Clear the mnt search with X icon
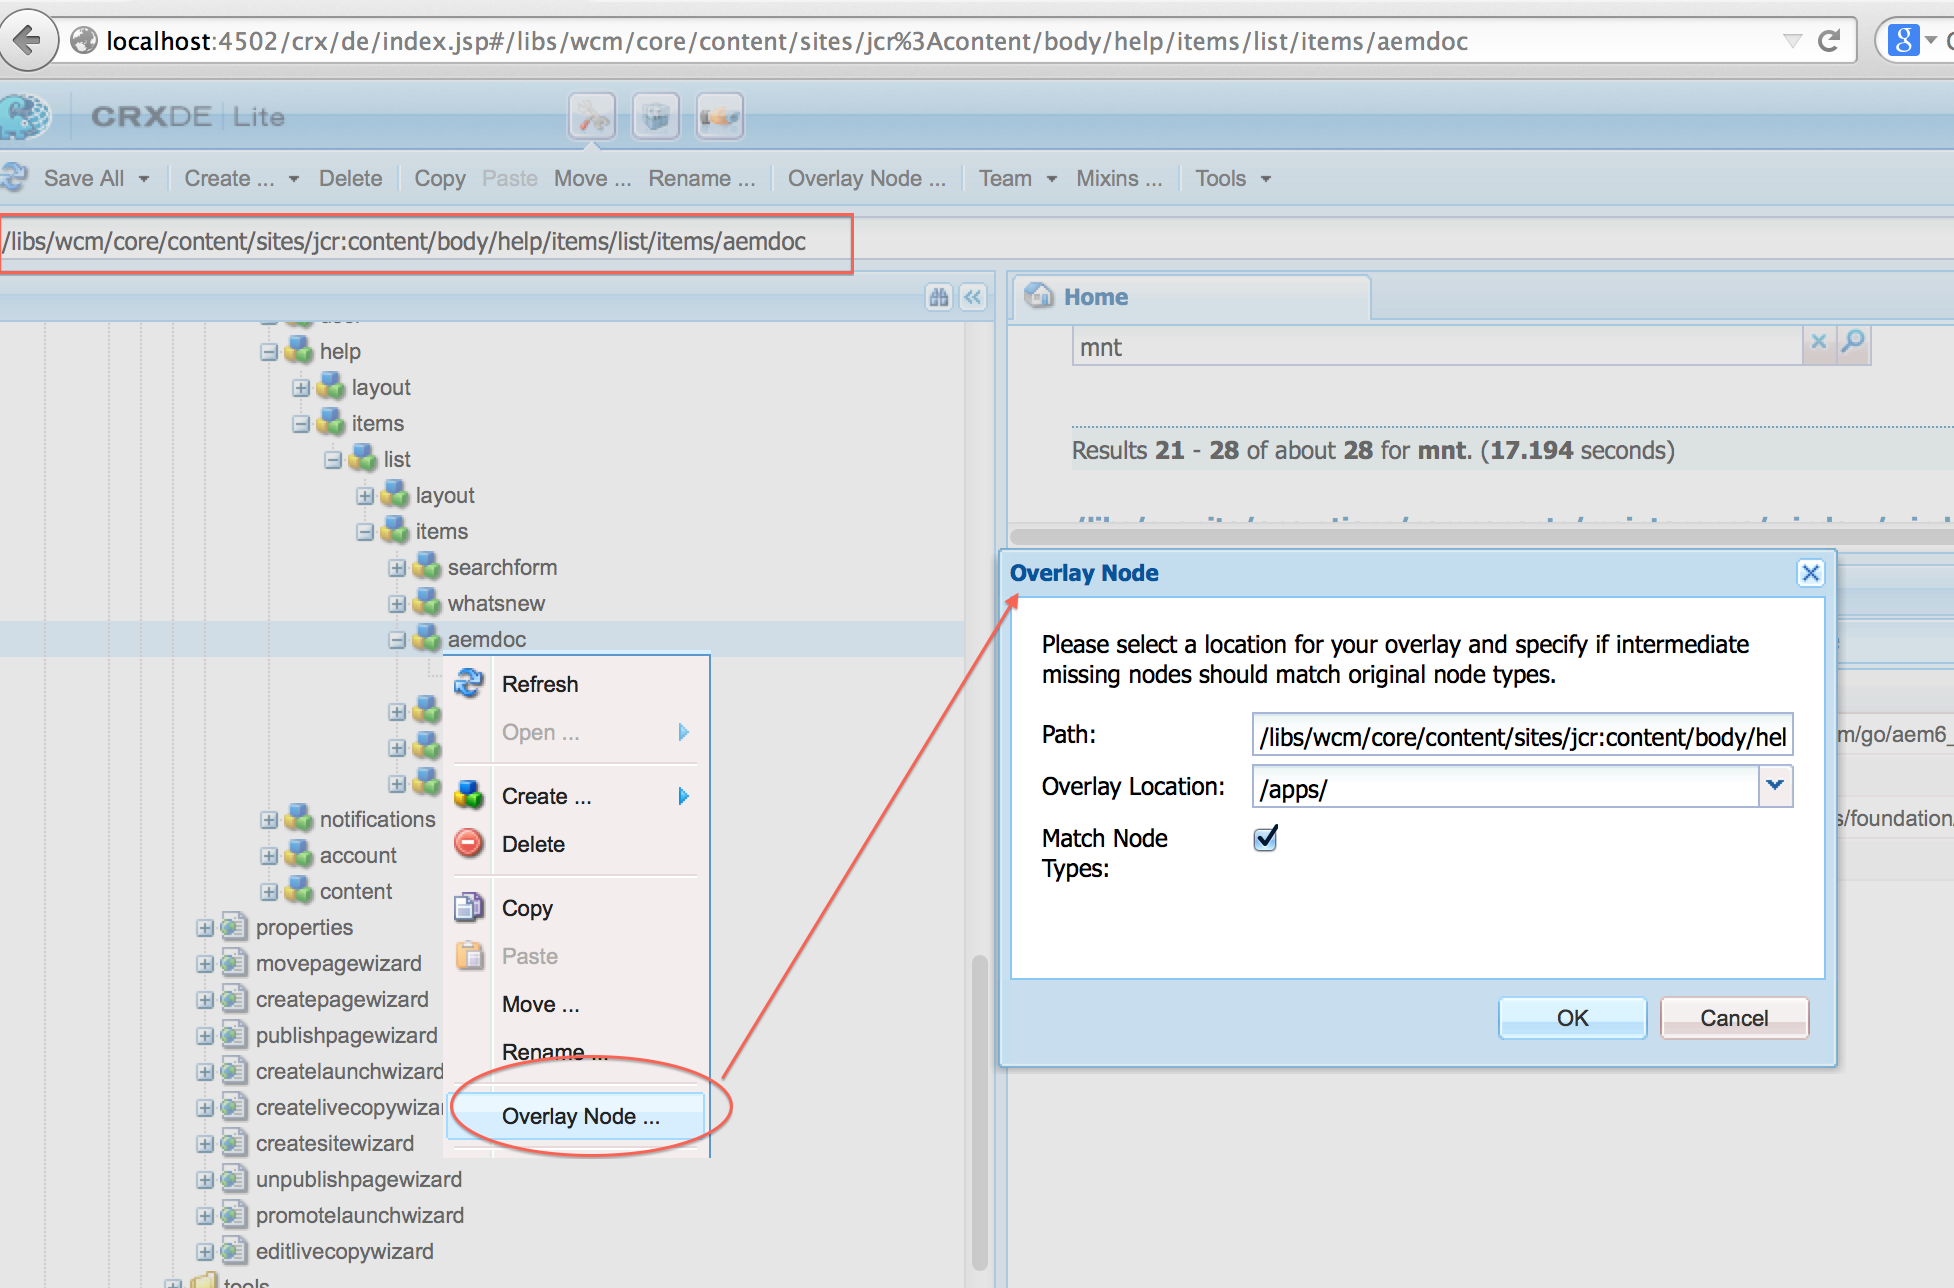The height and width of the screenshot is (1288, 1954). 1818,342
